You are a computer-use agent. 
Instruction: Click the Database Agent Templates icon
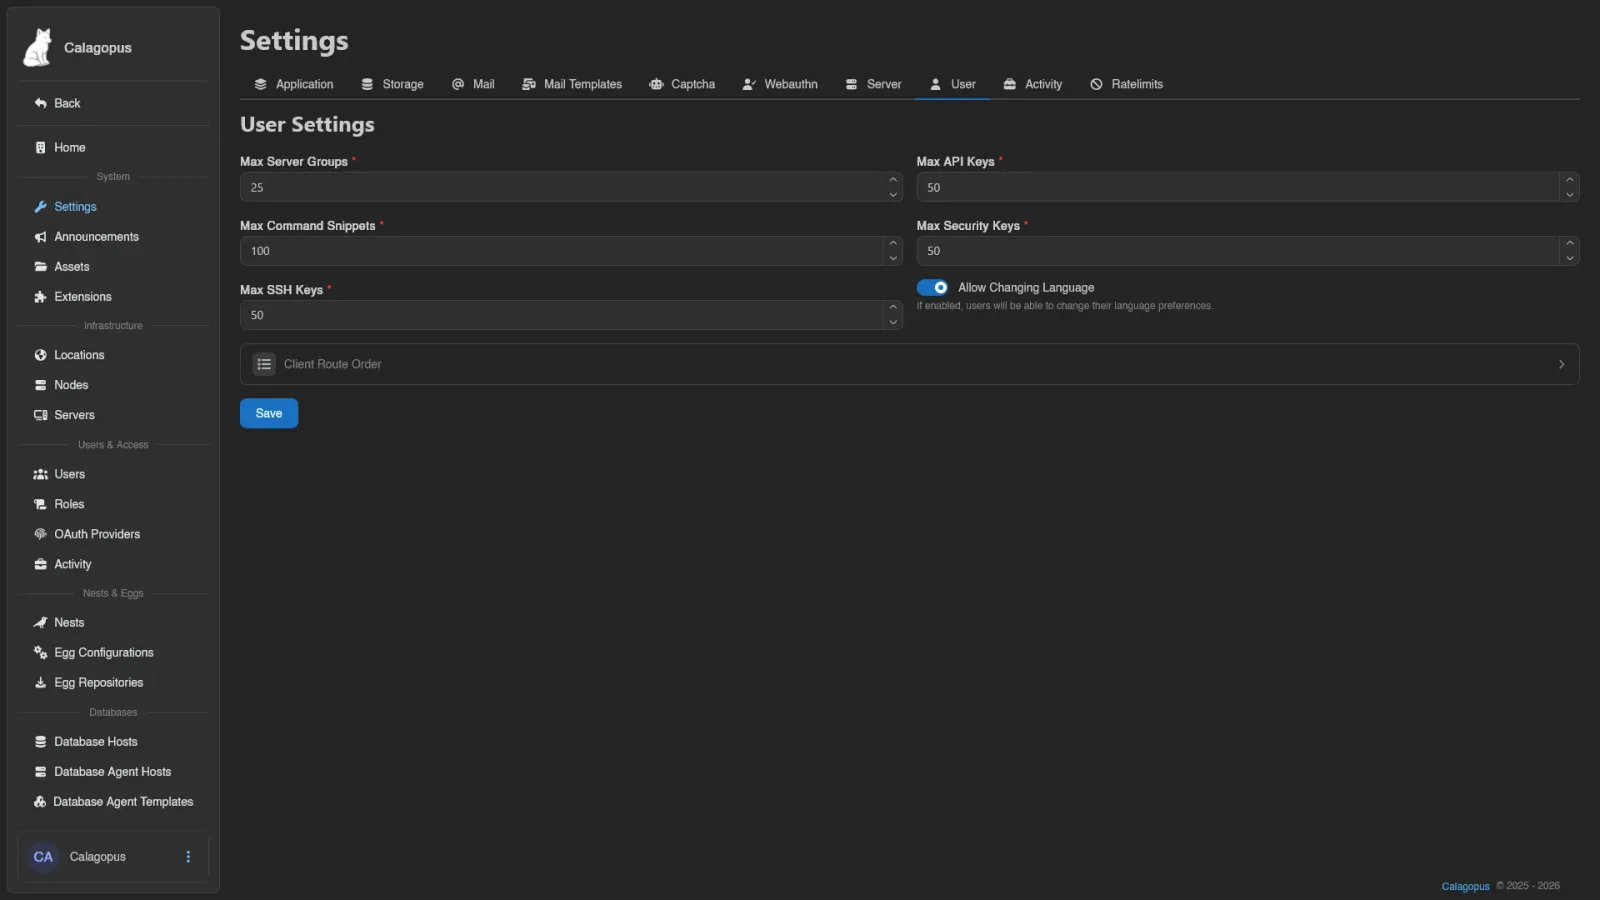(40, 802)
